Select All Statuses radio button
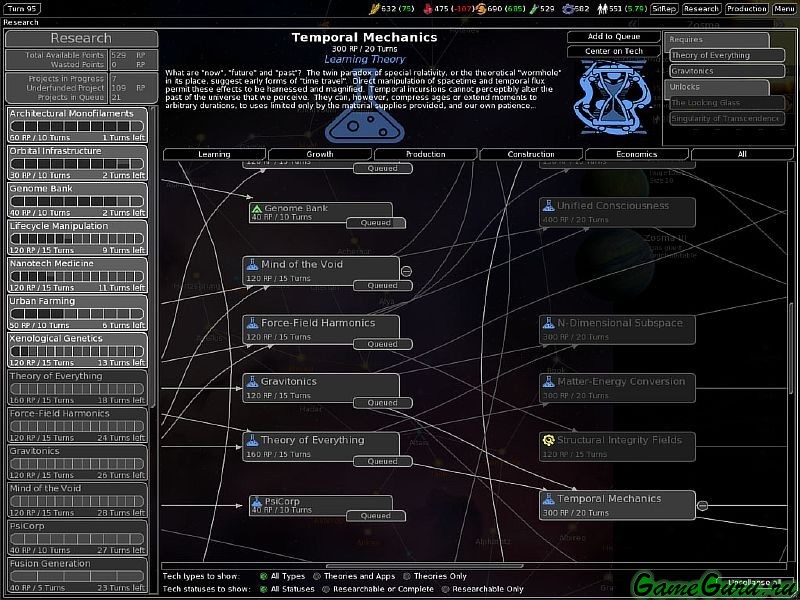 [263, 589]
